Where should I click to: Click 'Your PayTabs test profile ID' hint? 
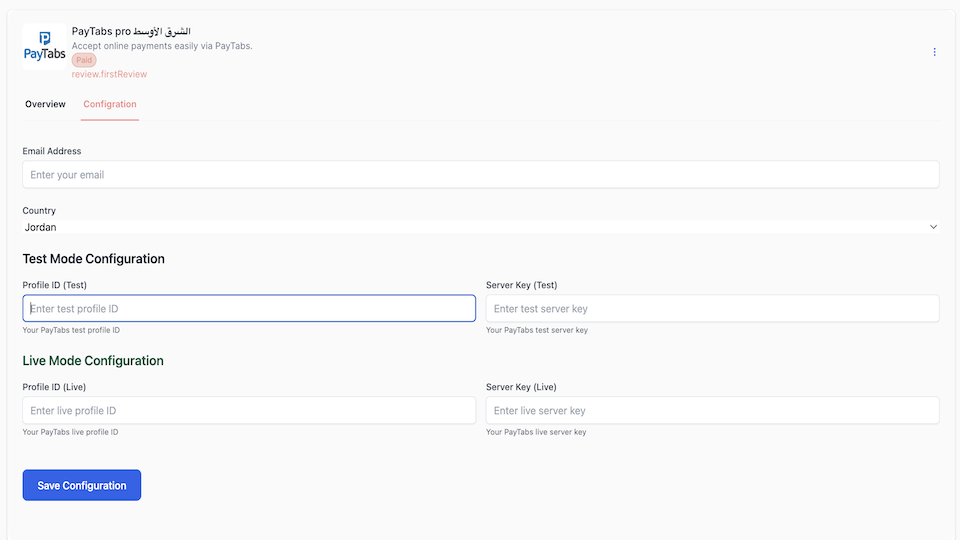coord(71,330)
